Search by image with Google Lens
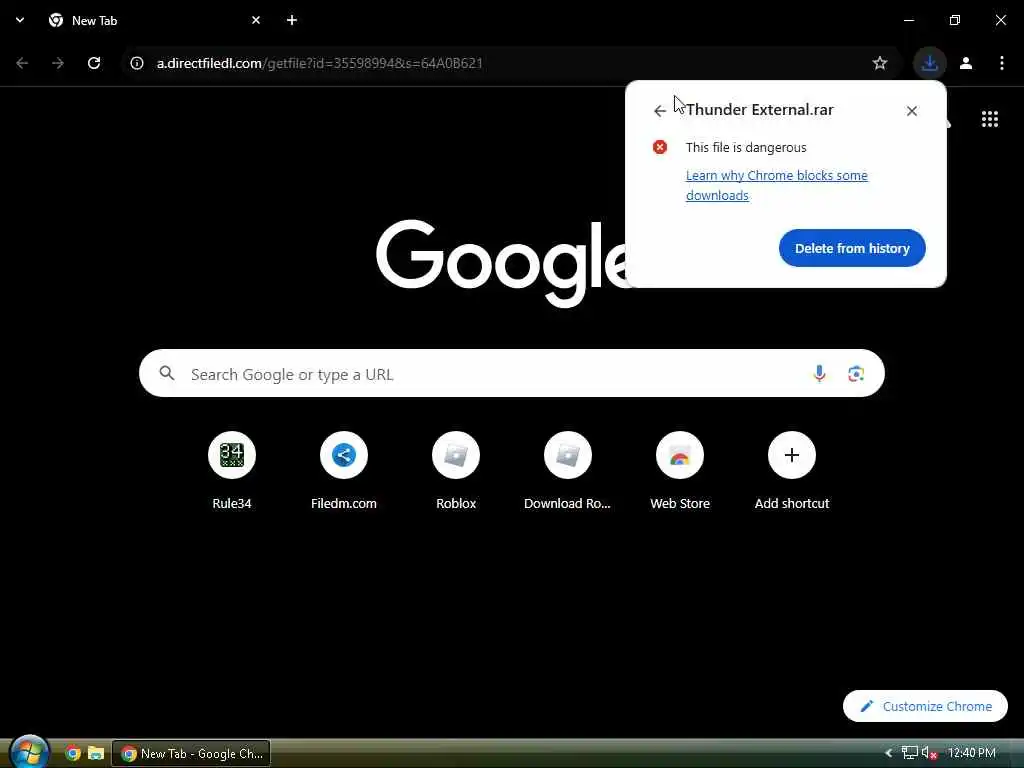 (856, 374)
